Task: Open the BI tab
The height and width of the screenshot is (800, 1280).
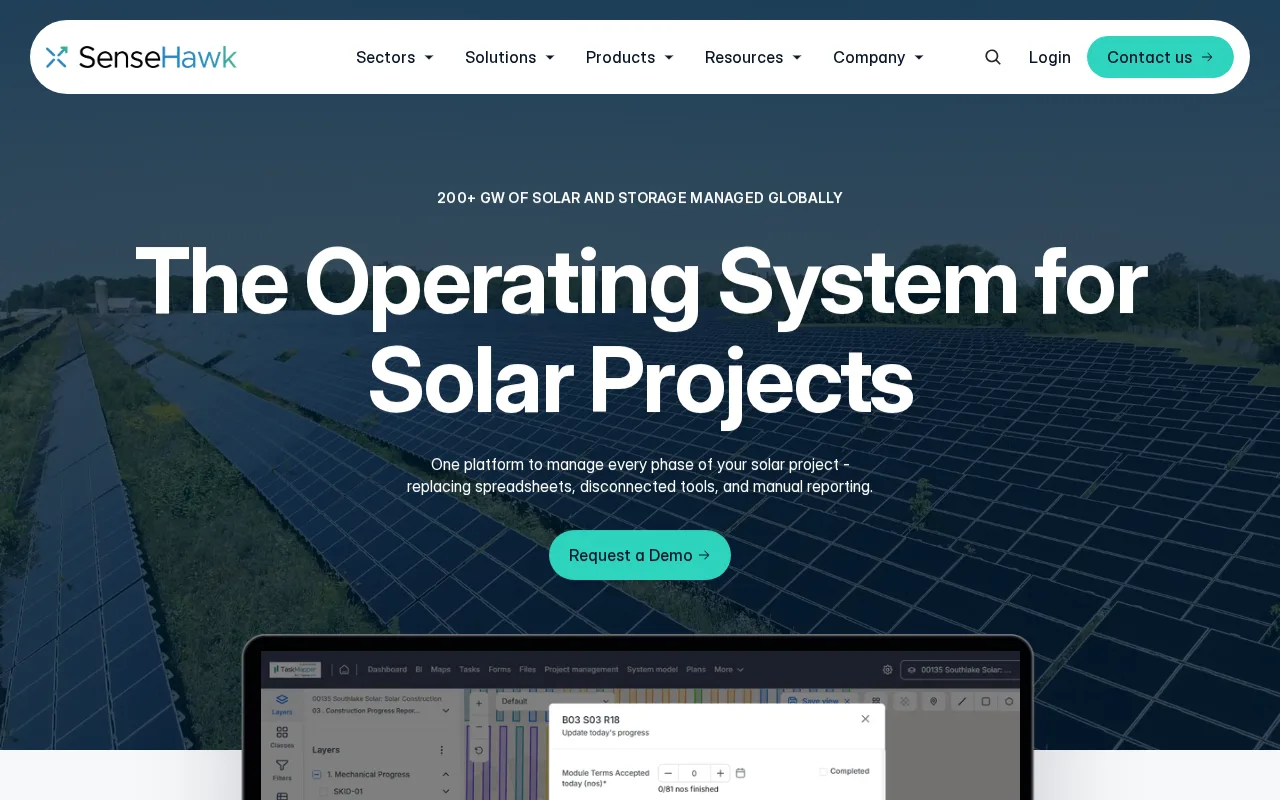Action: pos(419,669)
